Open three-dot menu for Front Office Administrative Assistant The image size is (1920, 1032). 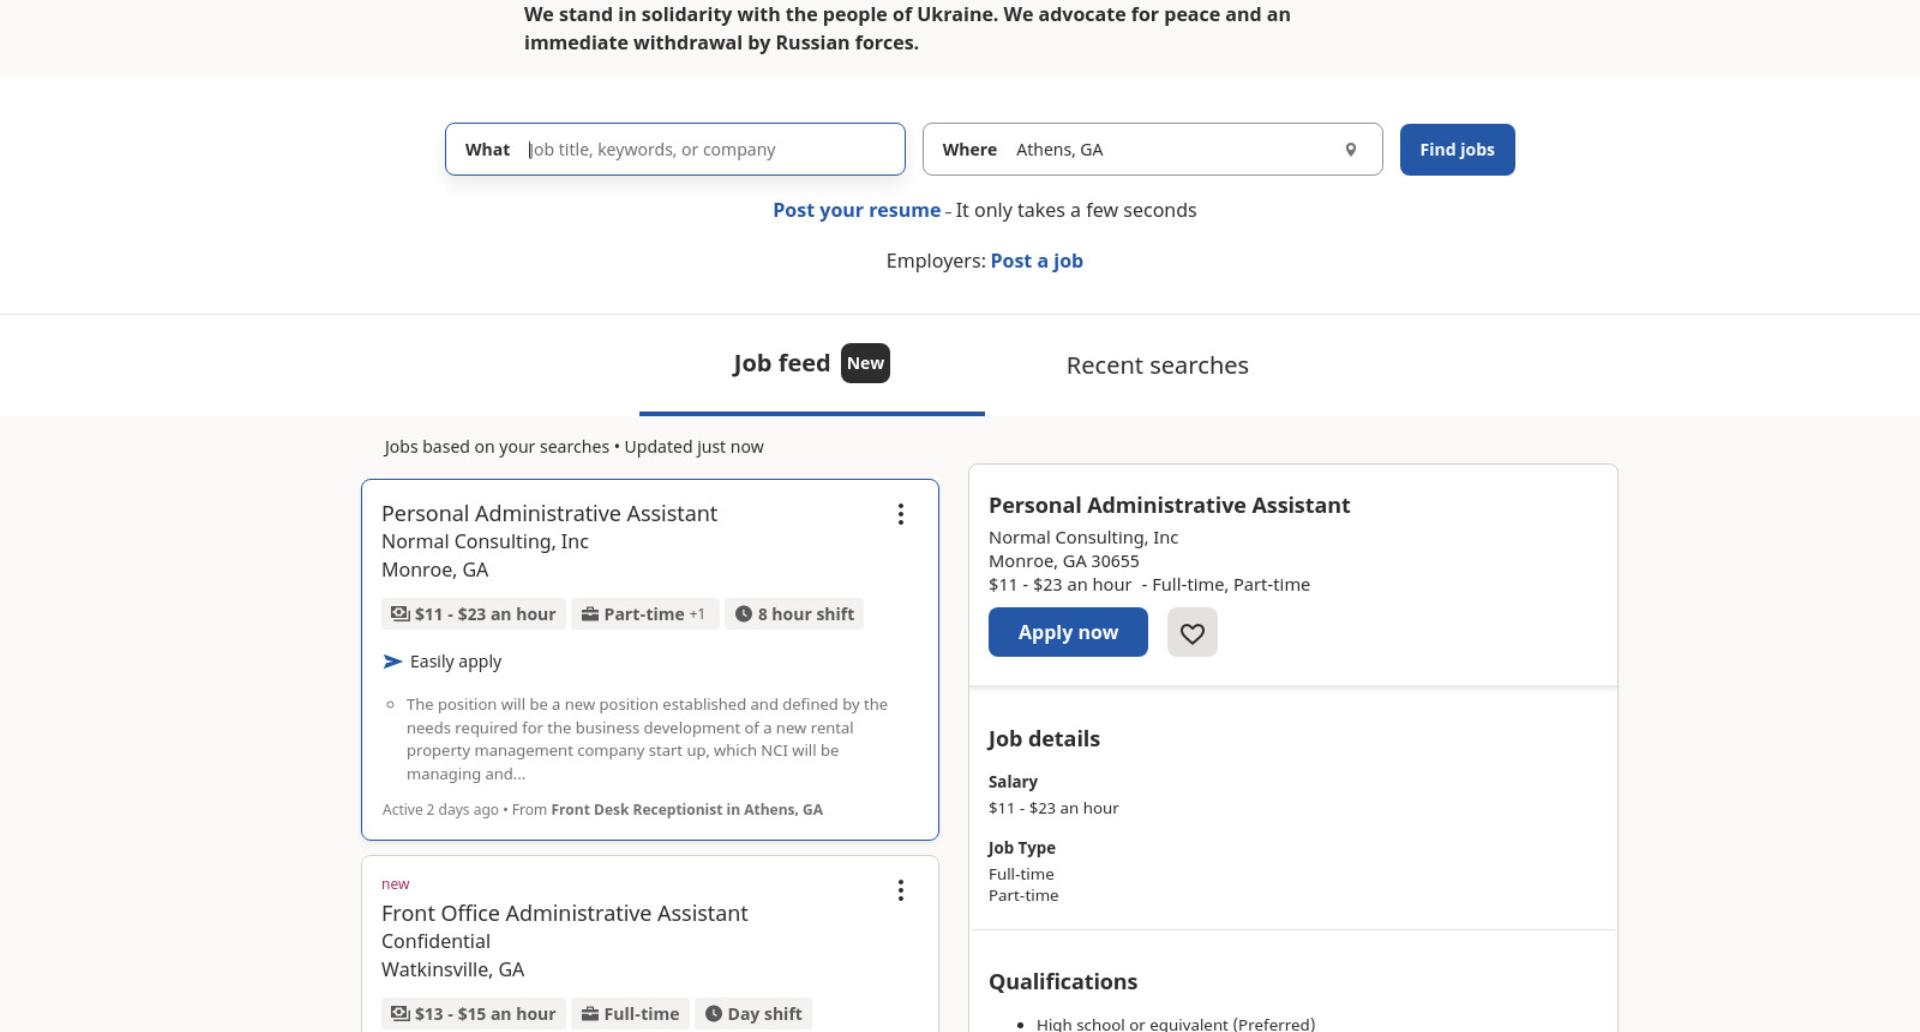900,890
